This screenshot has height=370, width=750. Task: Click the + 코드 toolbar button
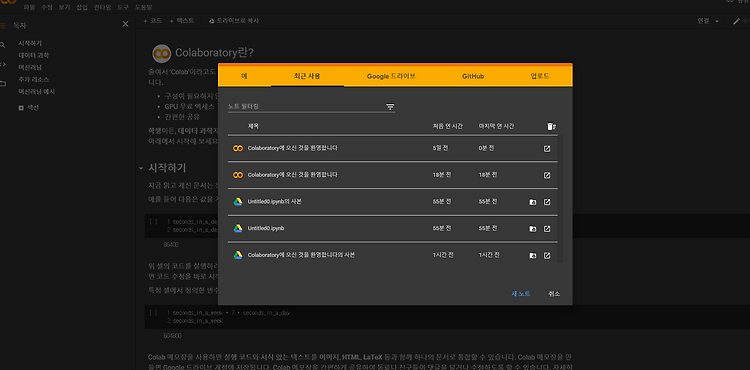153,21
